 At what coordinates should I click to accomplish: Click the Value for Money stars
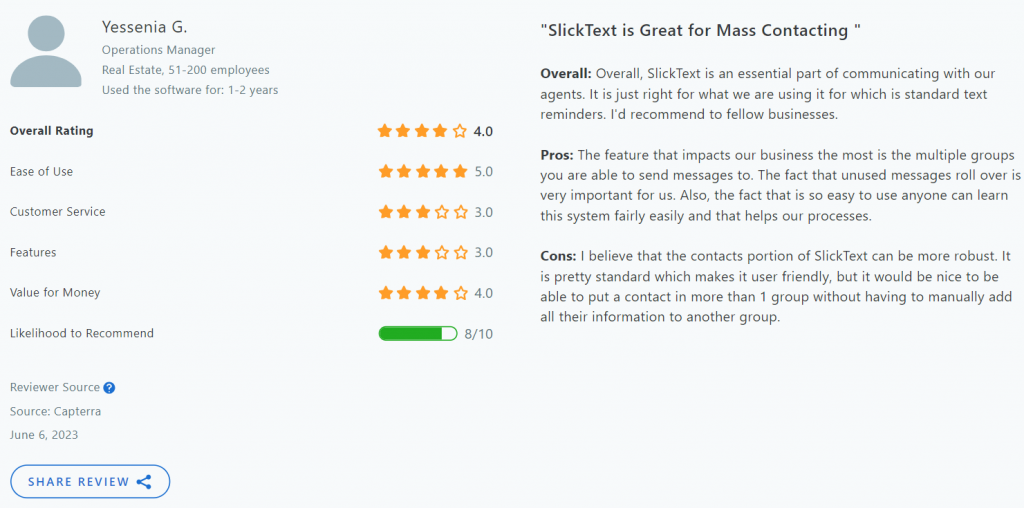(423, 293)
